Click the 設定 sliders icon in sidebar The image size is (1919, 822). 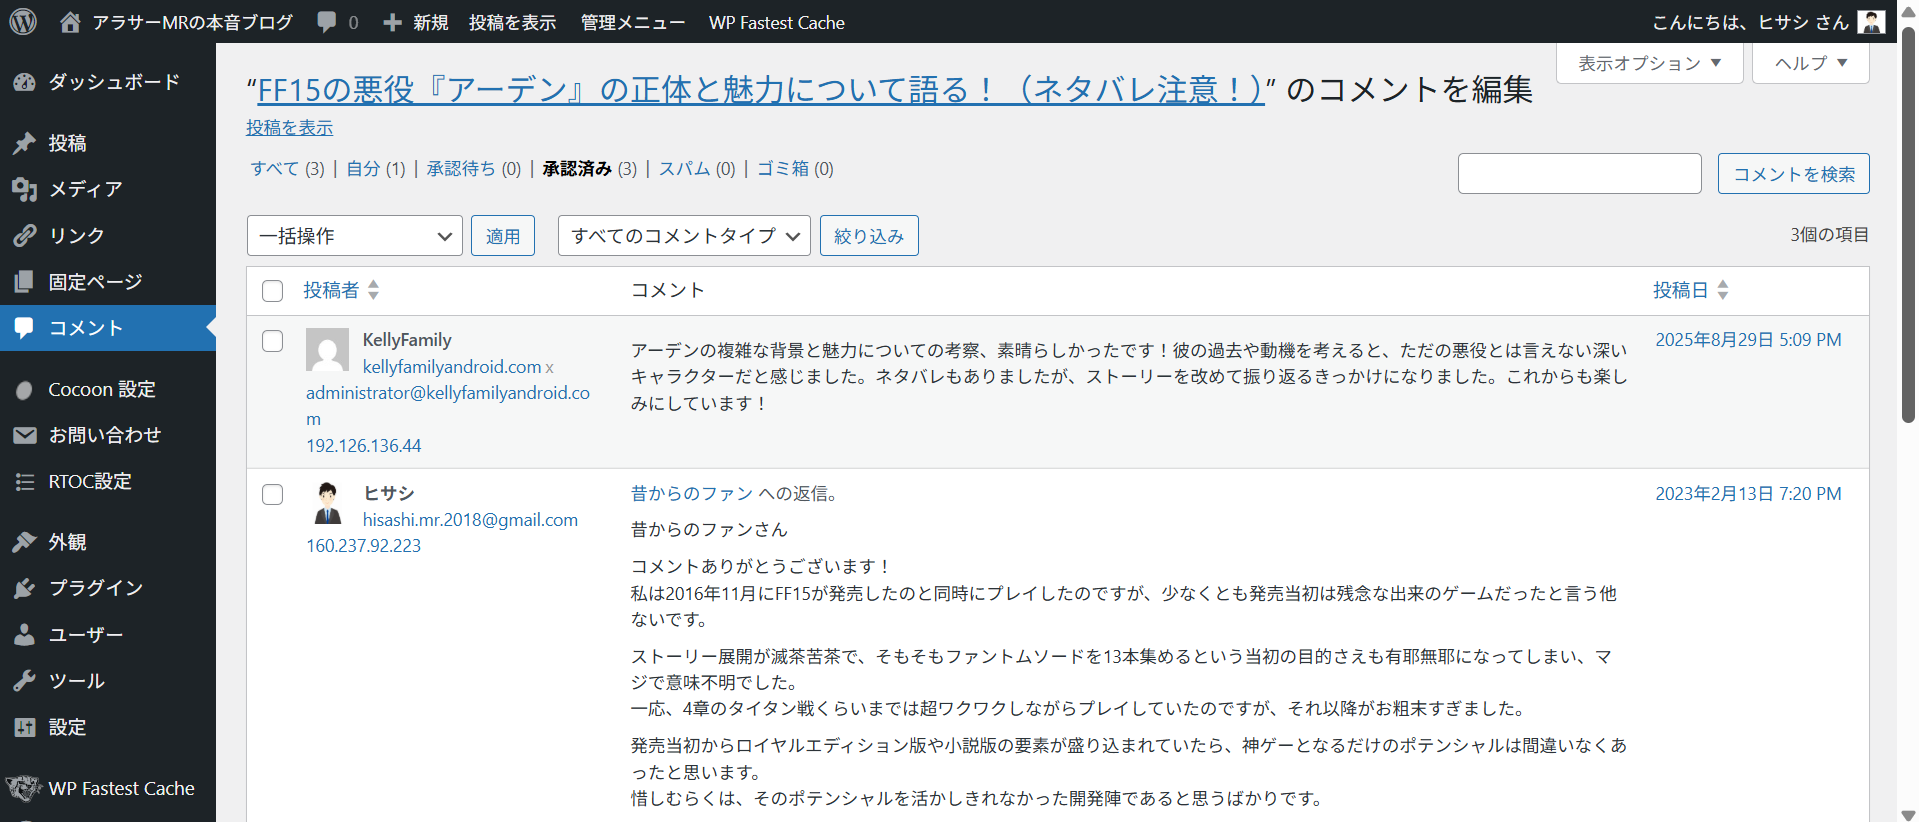pos(25,727)
